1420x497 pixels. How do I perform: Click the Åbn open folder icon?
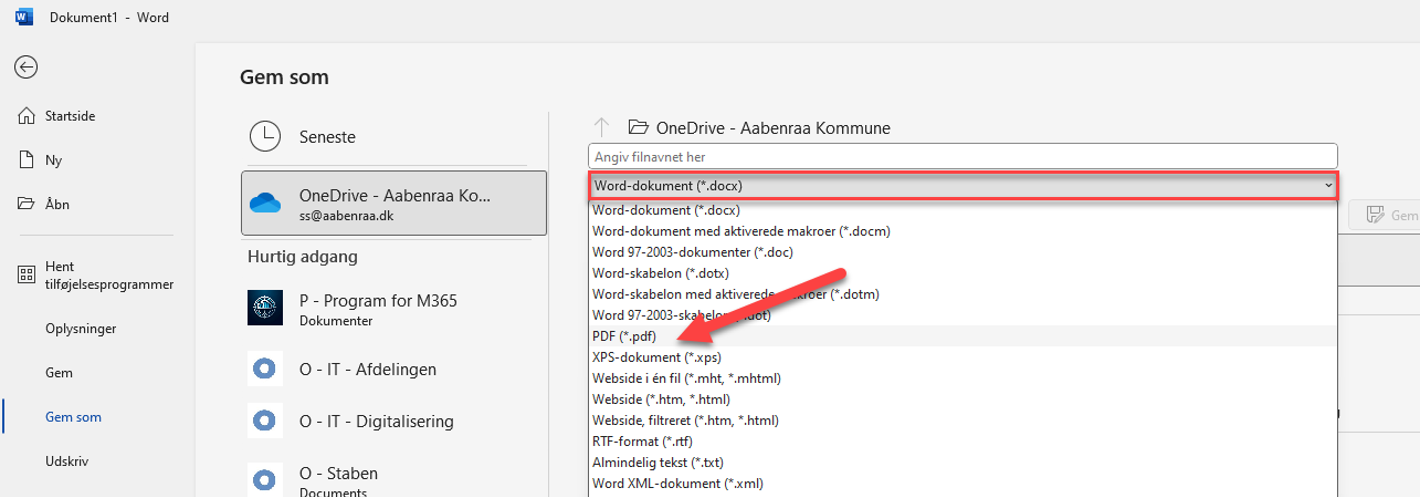coord(27,204)
